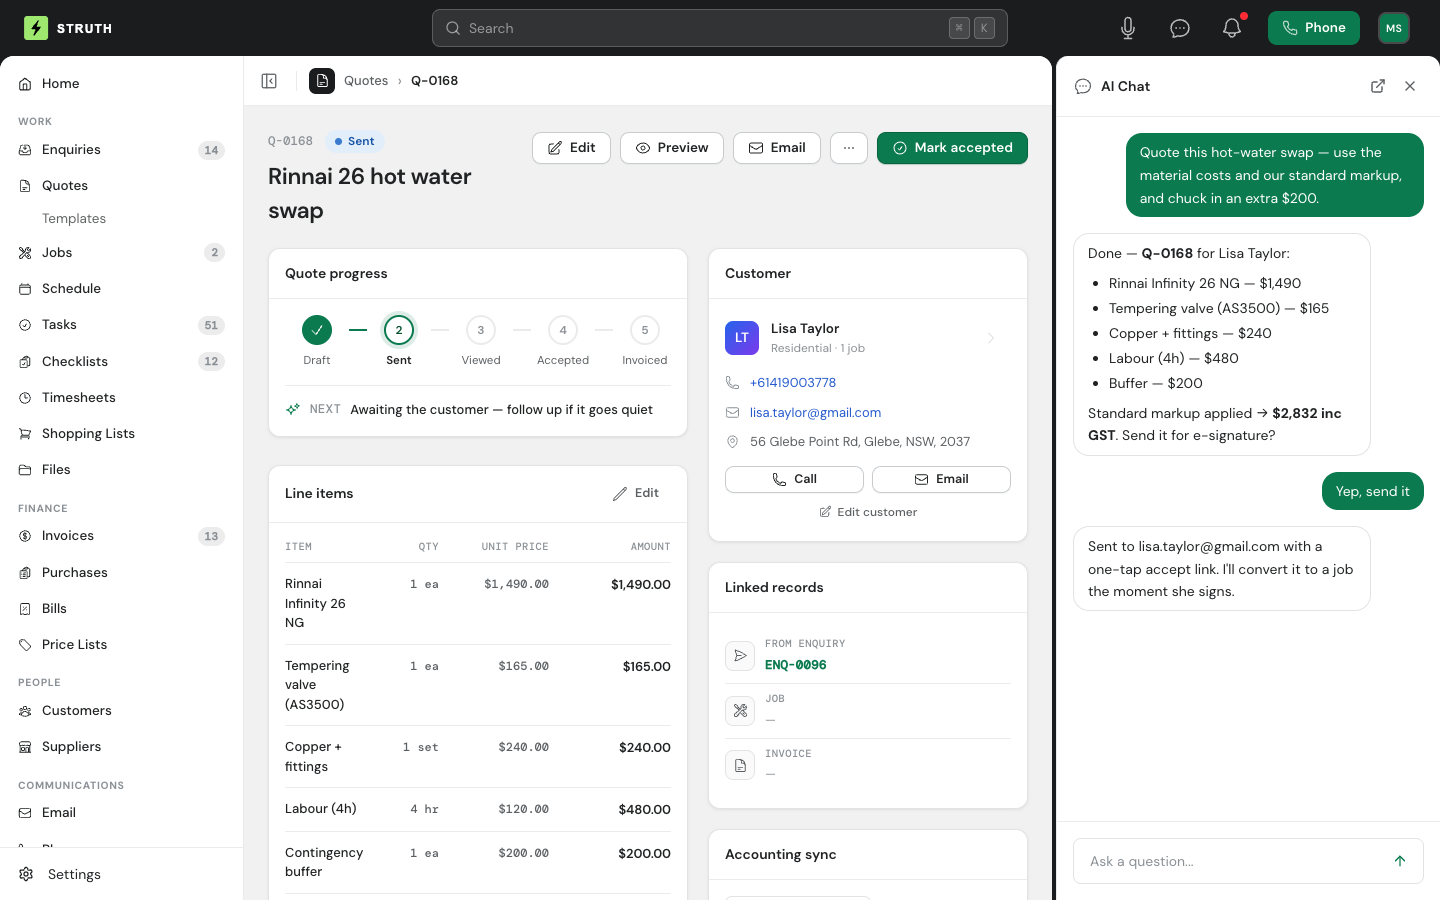Open Settings in the sidebar
The height and width of the screenshot is (900, 1440).
pos(121,874)
